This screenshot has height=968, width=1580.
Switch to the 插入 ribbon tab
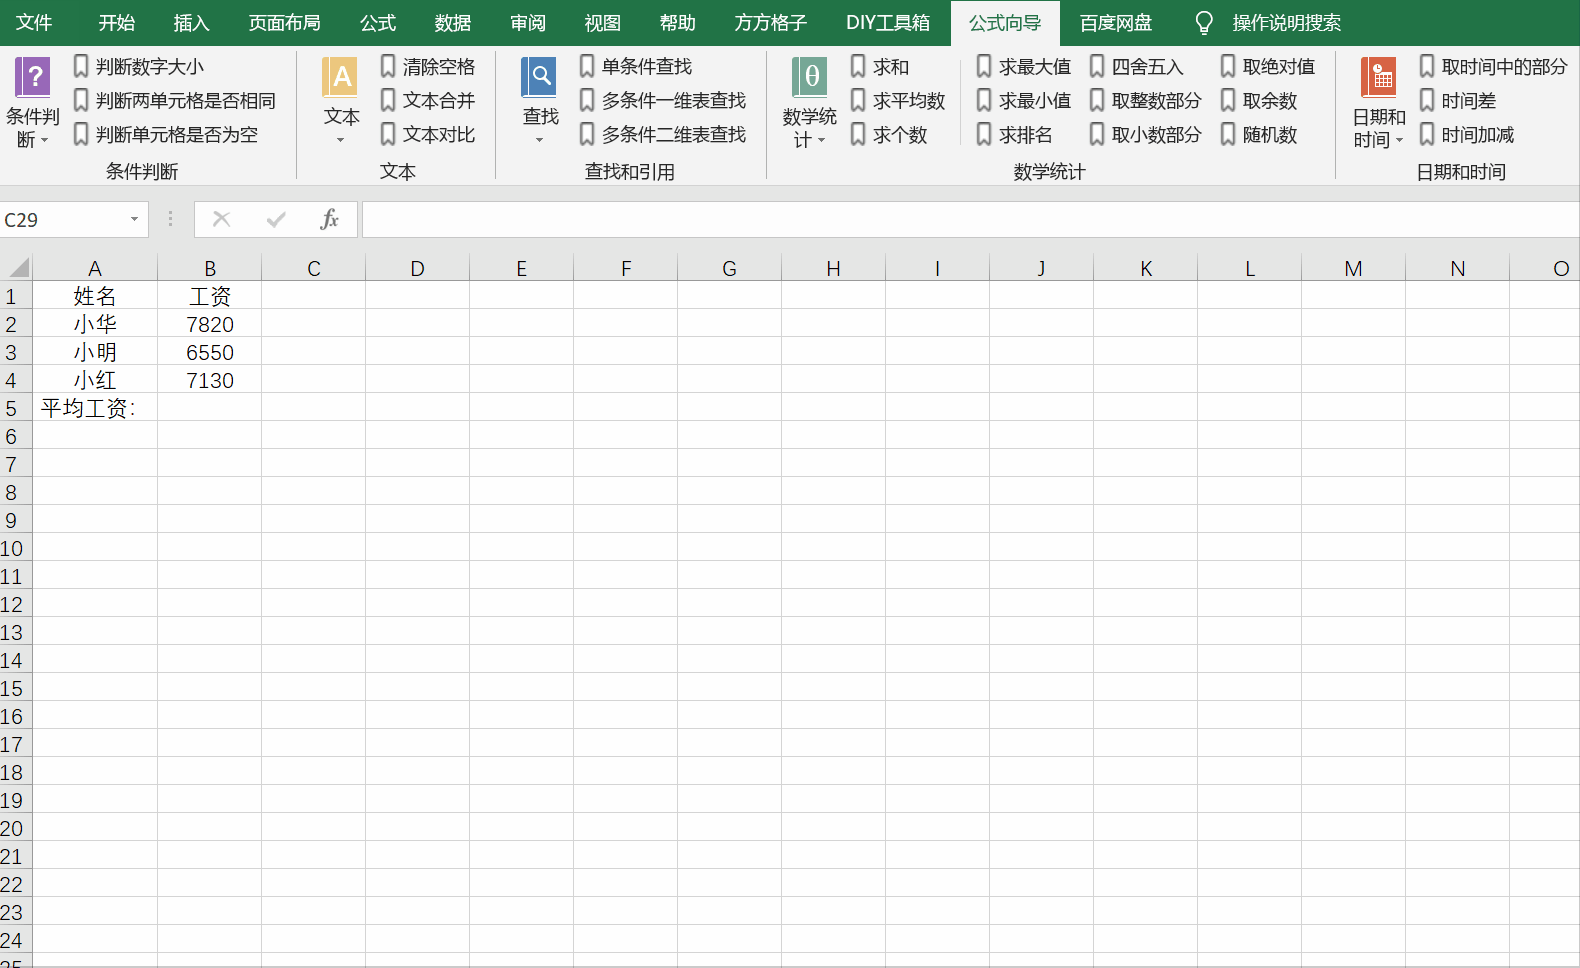coord(191,23)
